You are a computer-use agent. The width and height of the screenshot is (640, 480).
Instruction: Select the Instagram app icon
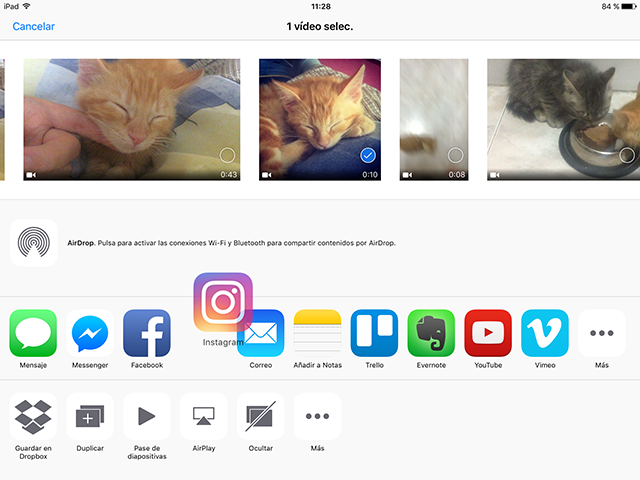[223, 302]
